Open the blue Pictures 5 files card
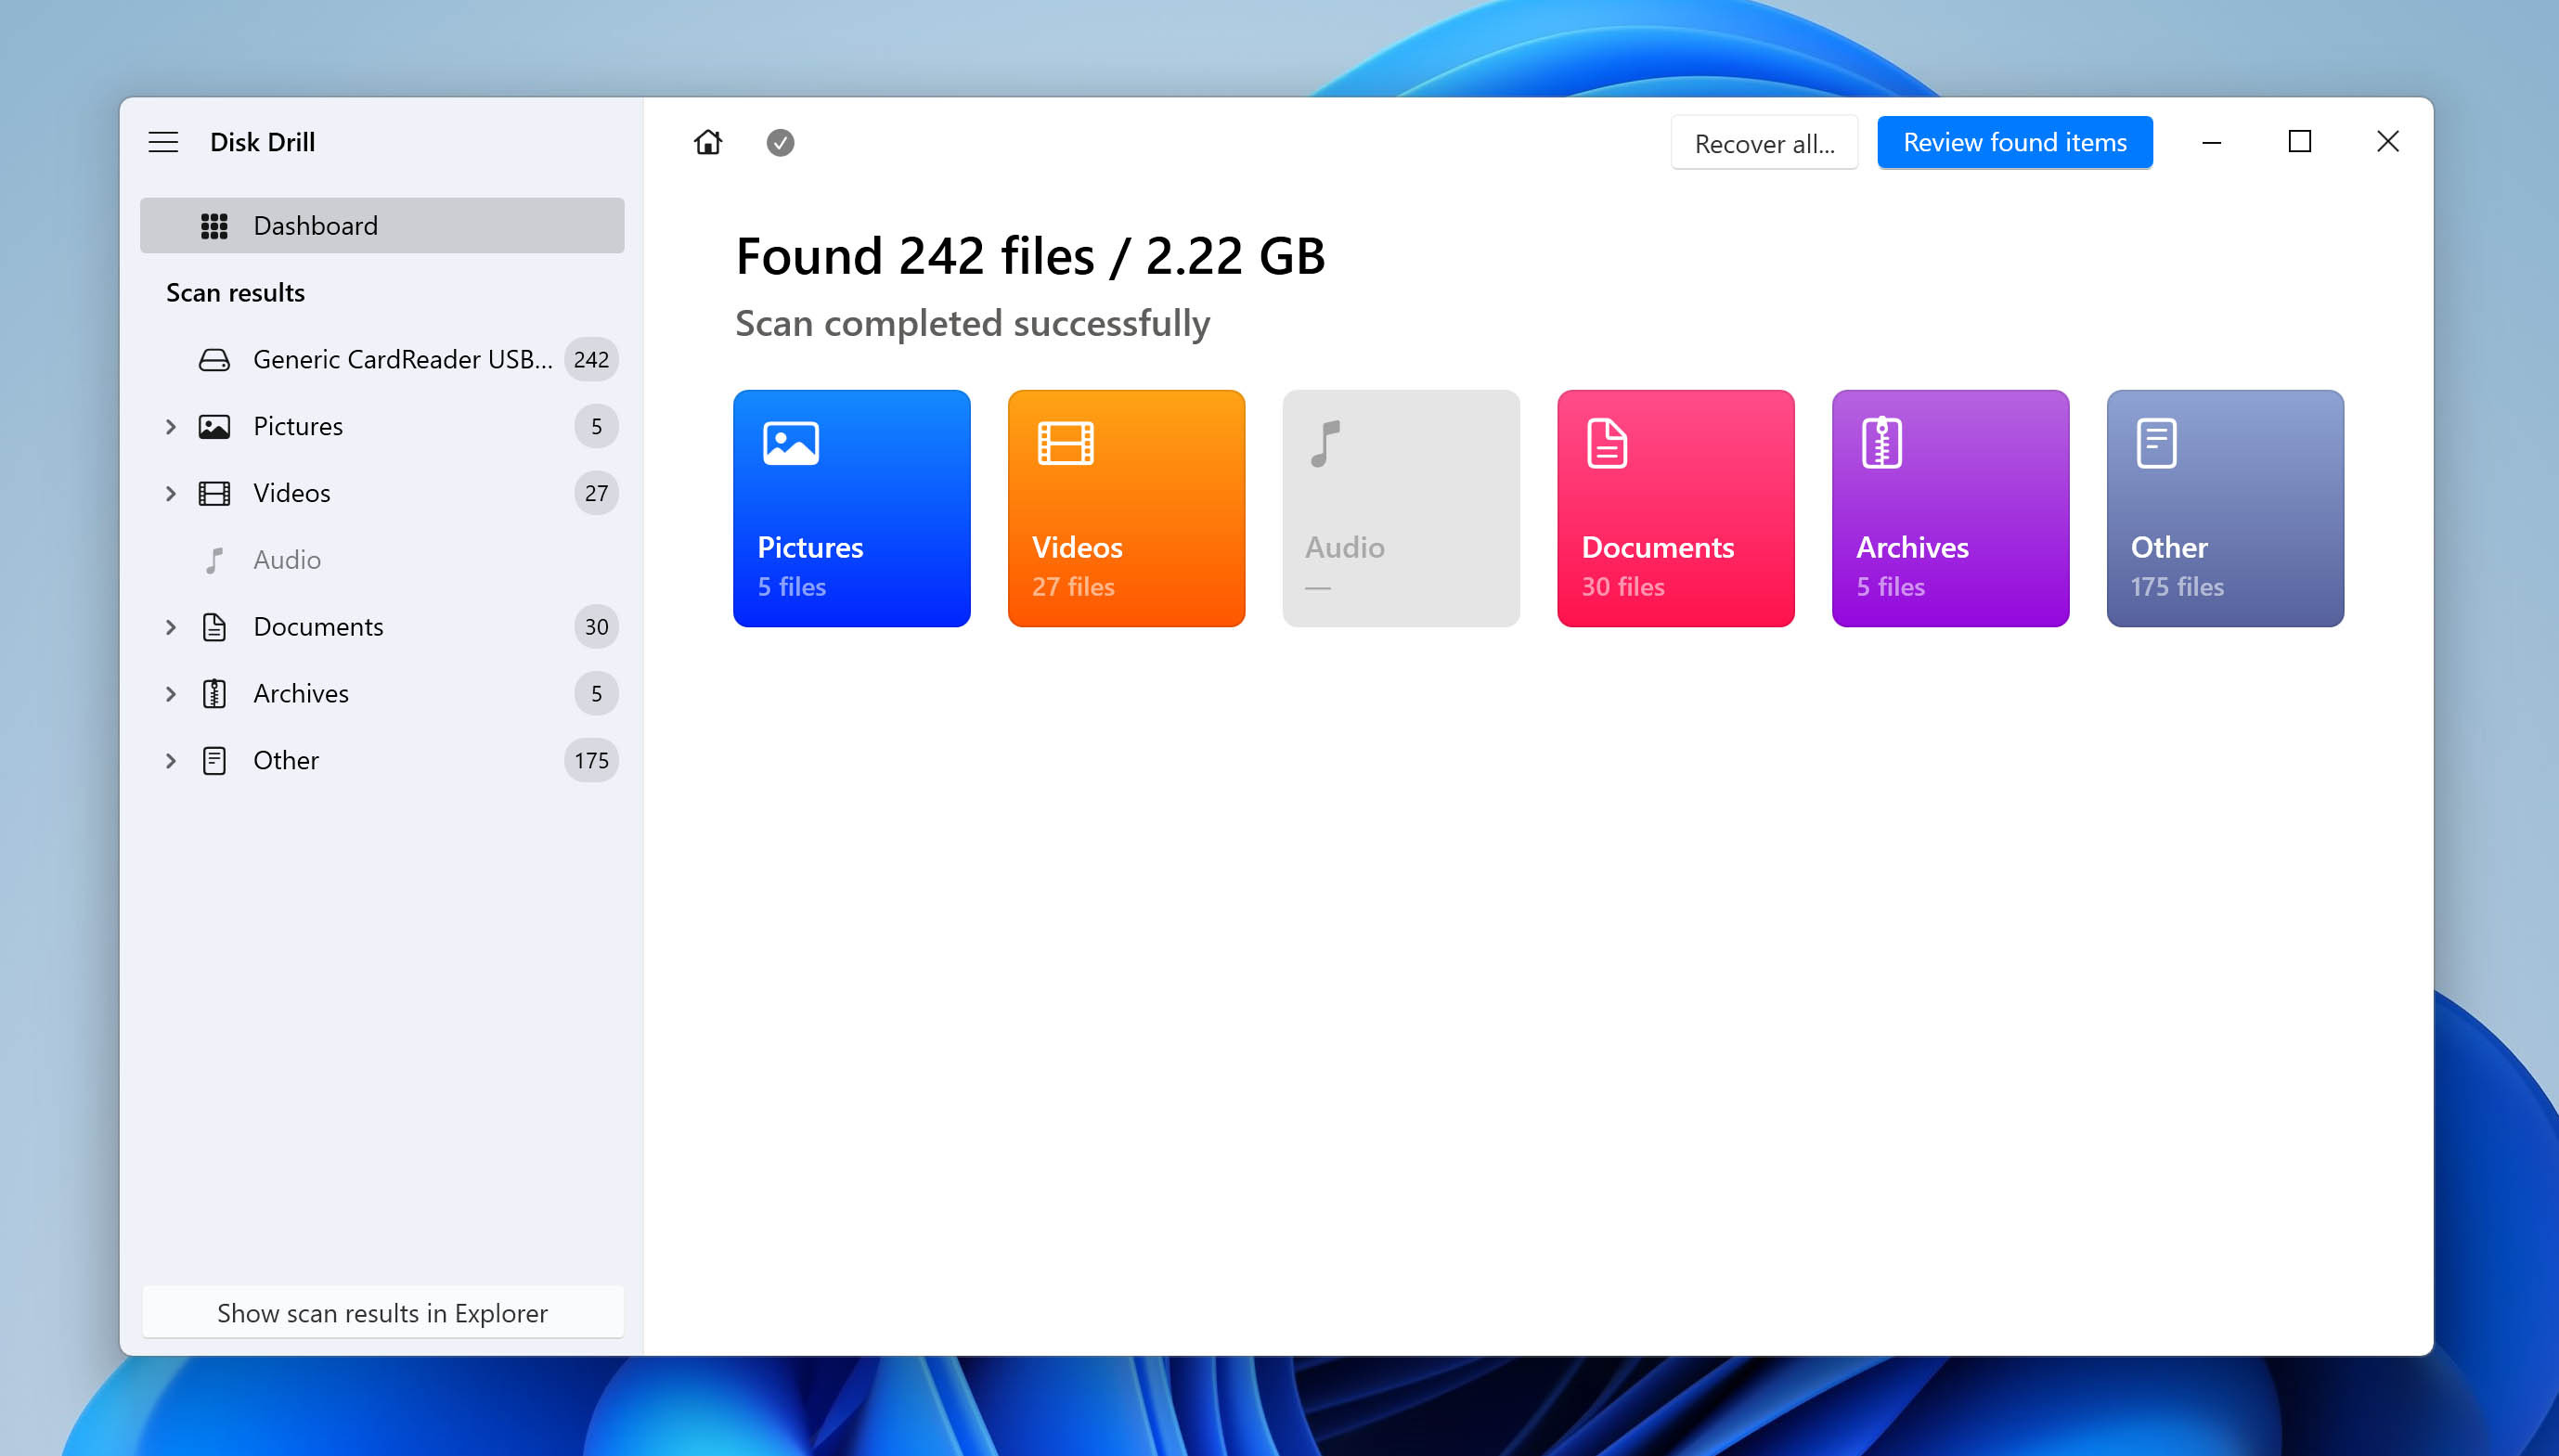The image size is (2559, 1456). coord(851,509)
